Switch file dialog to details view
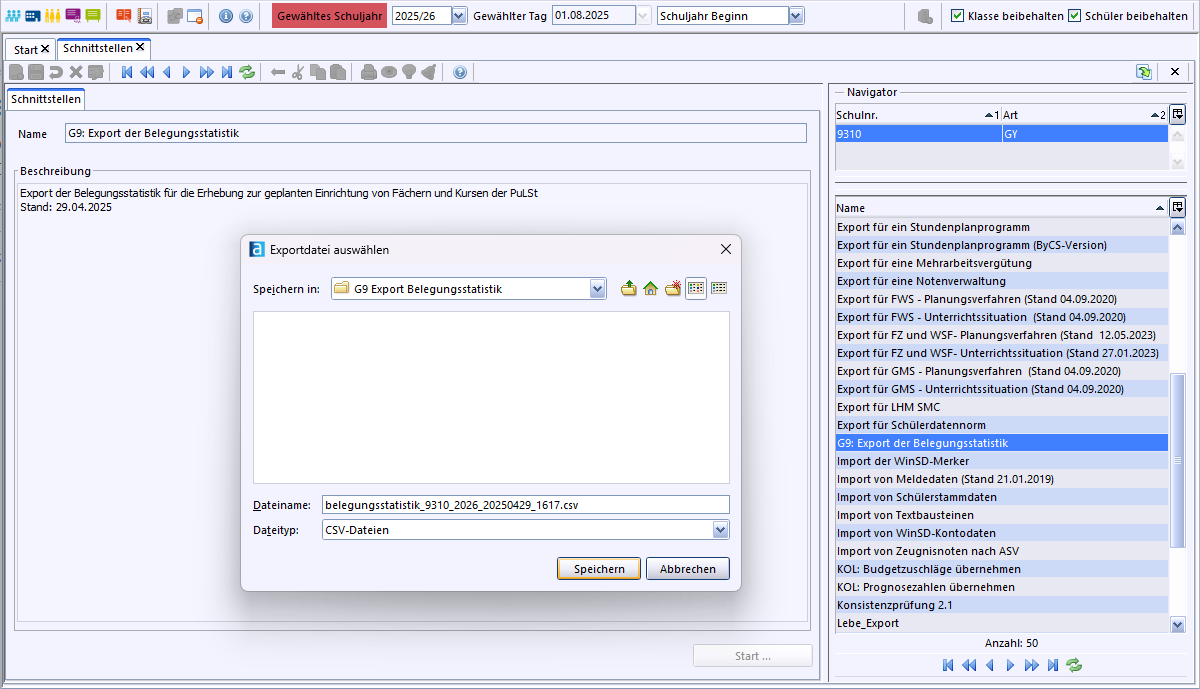 (719, 289)
